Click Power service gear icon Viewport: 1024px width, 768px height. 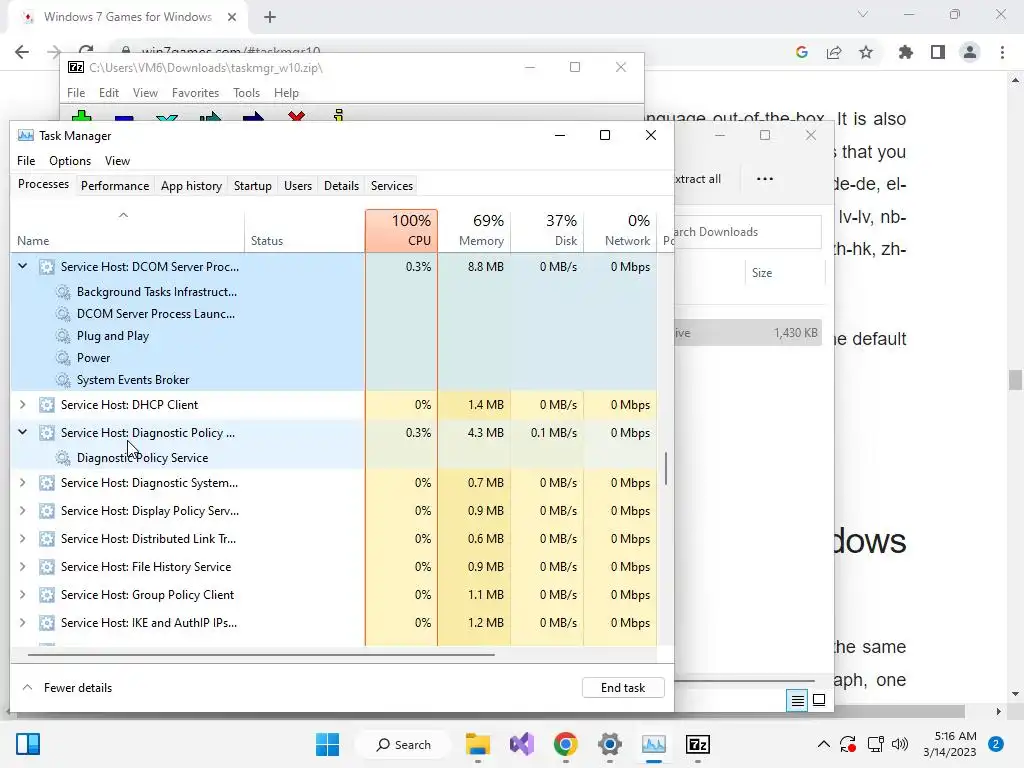pos(63,358)
